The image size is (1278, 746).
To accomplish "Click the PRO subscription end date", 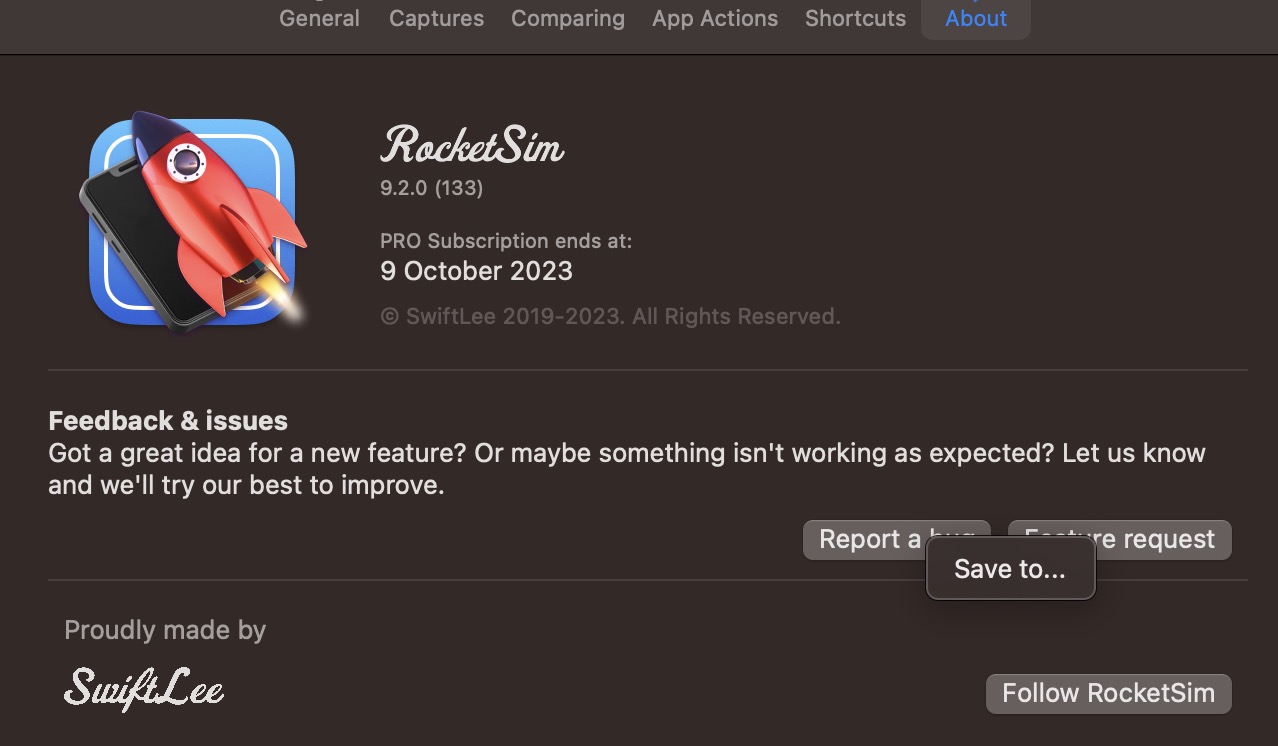I will pos(476,271).
